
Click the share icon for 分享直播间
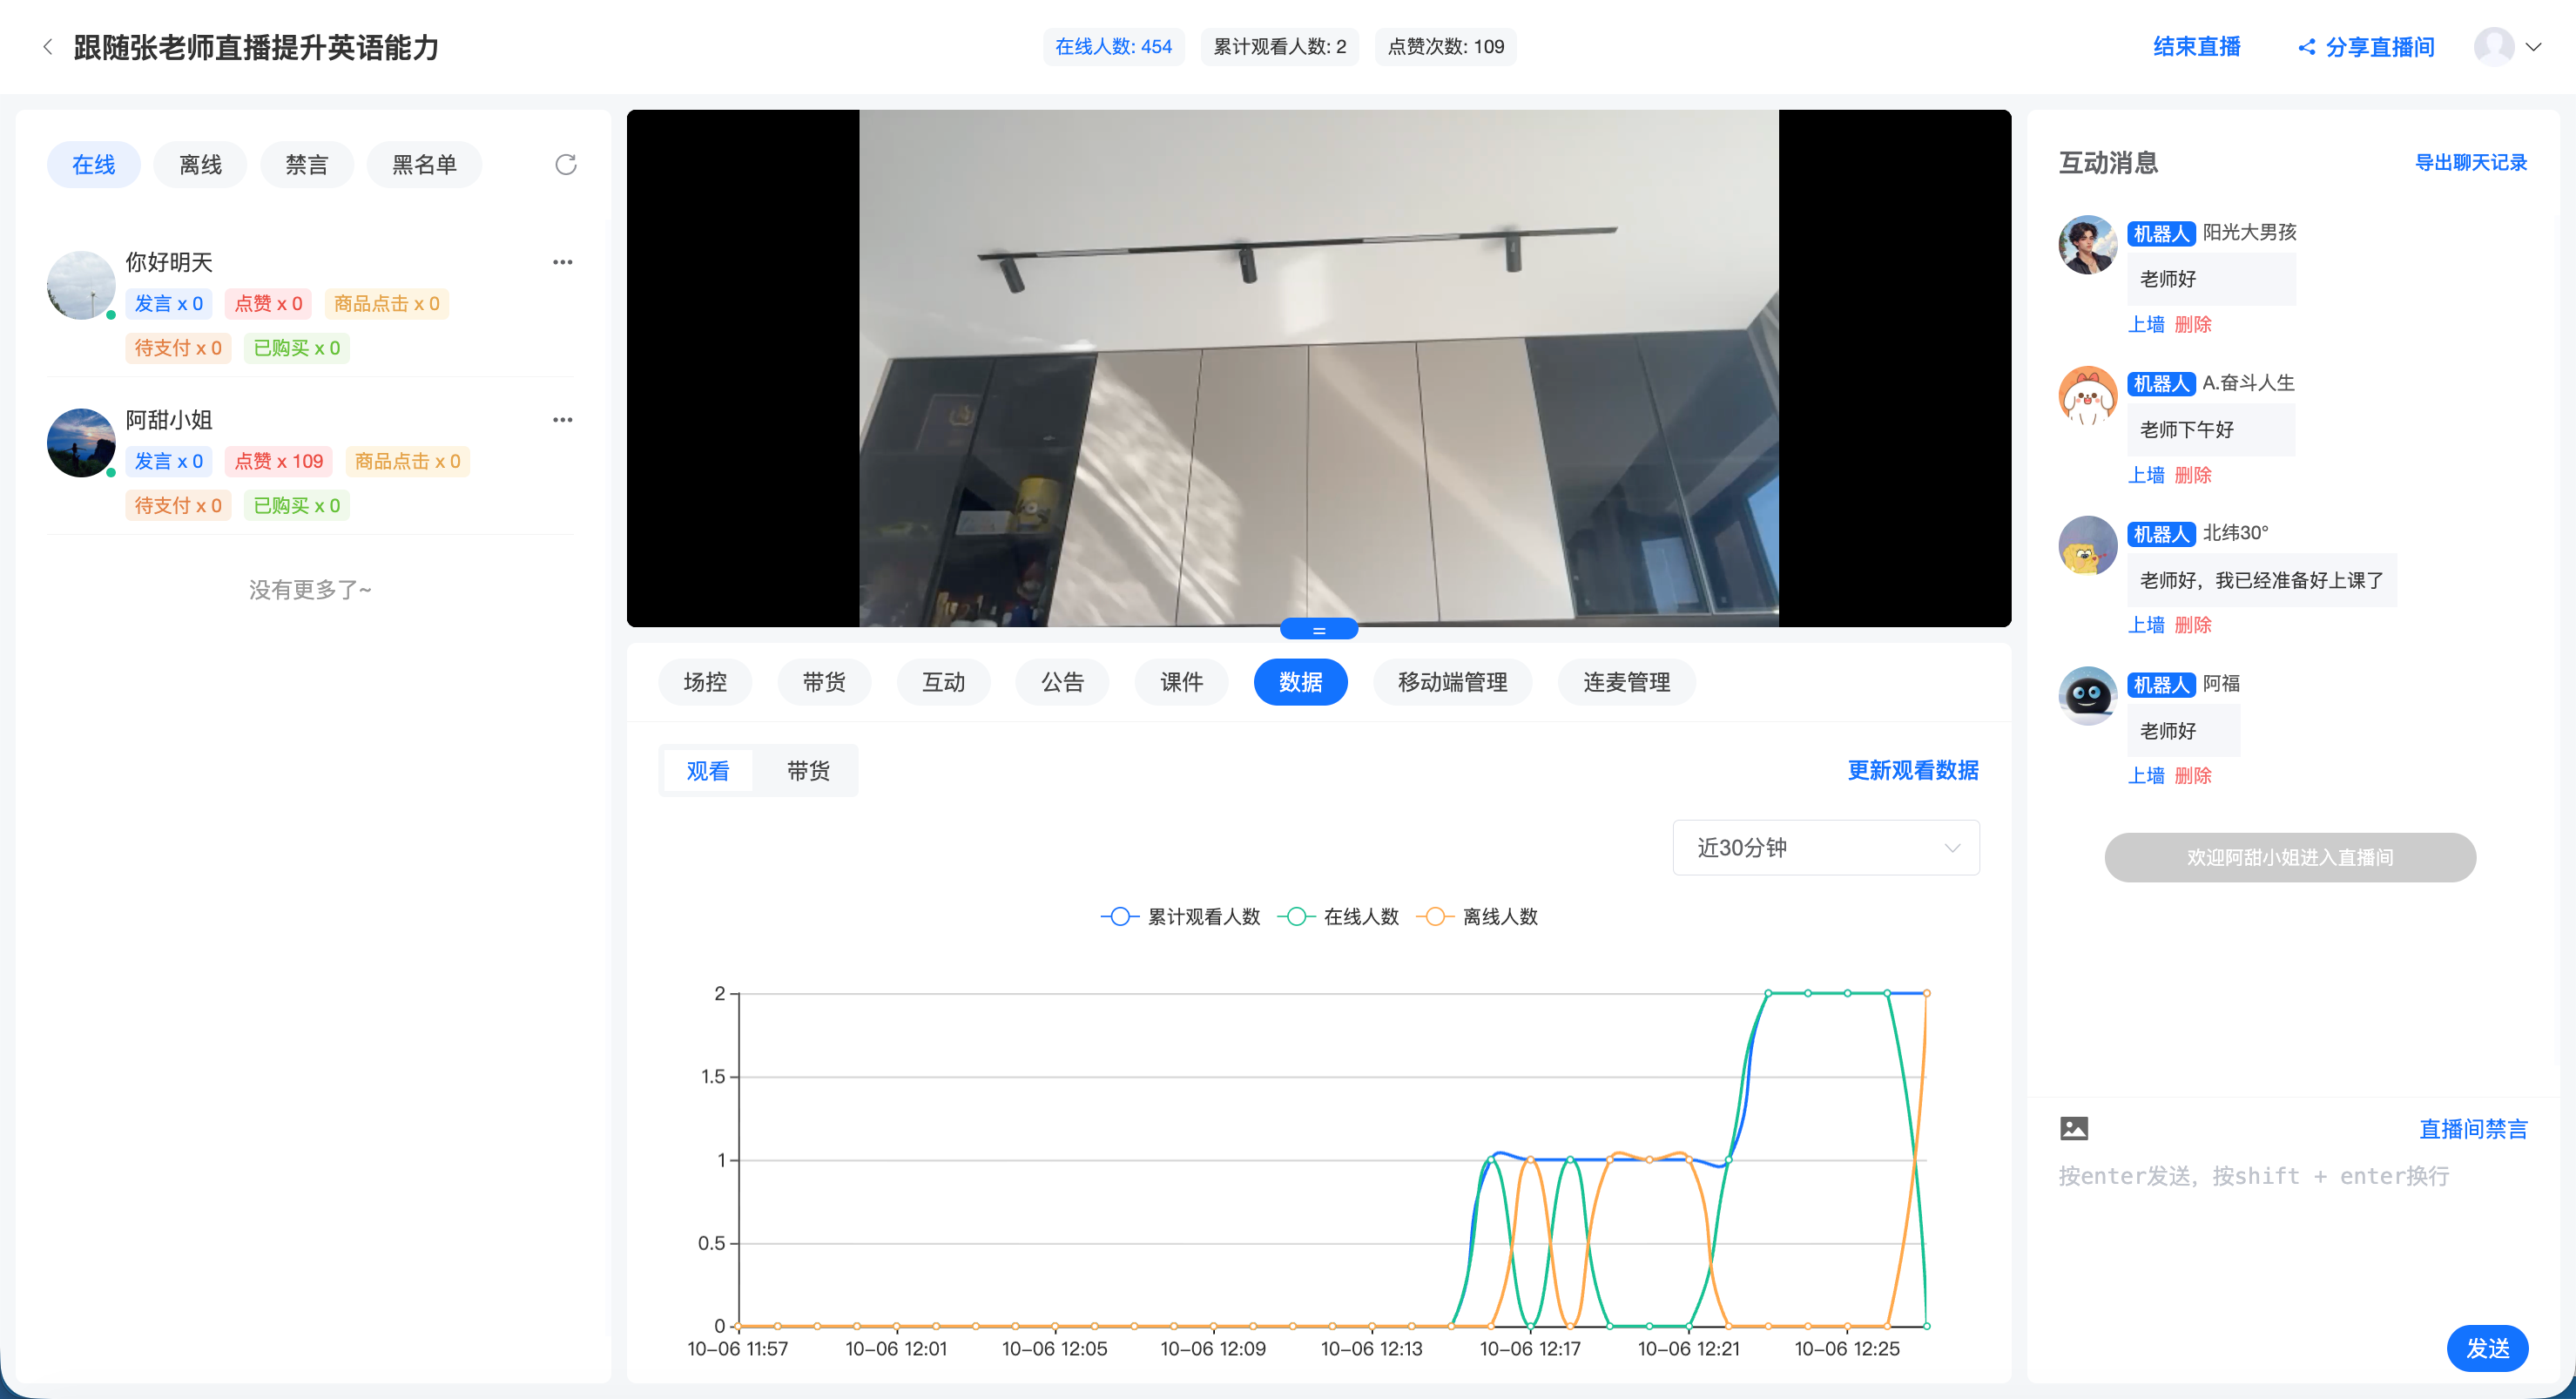tap(2306, 47)
